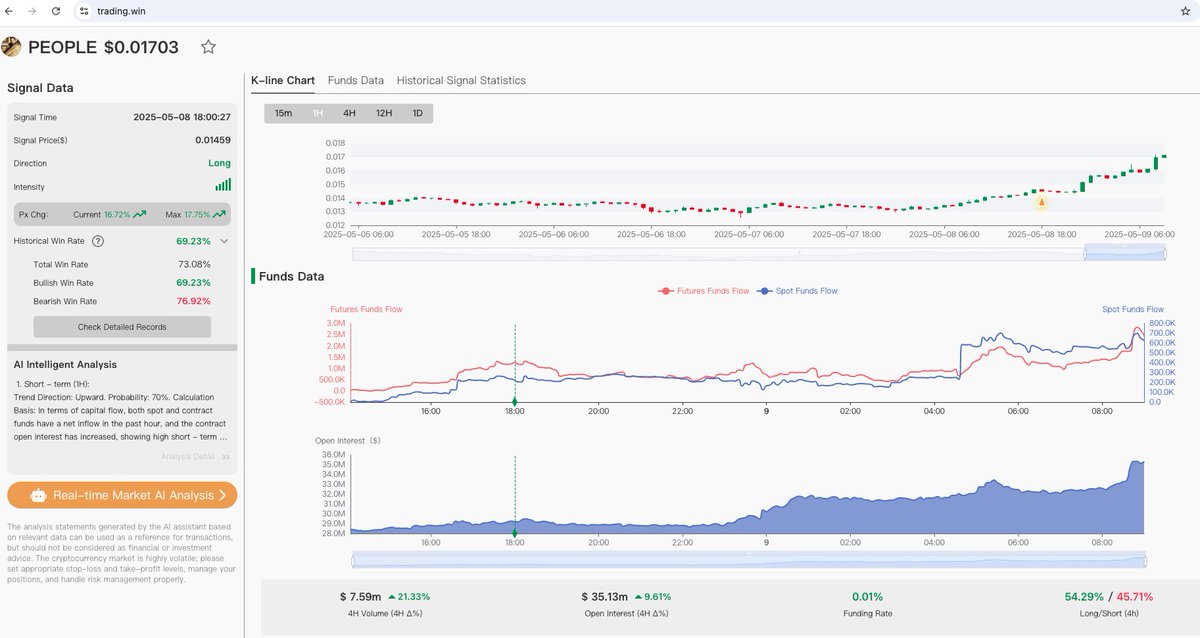Select the 1H timeframe
Viewport: 1200px width, 638px height.
coord(318,113)
